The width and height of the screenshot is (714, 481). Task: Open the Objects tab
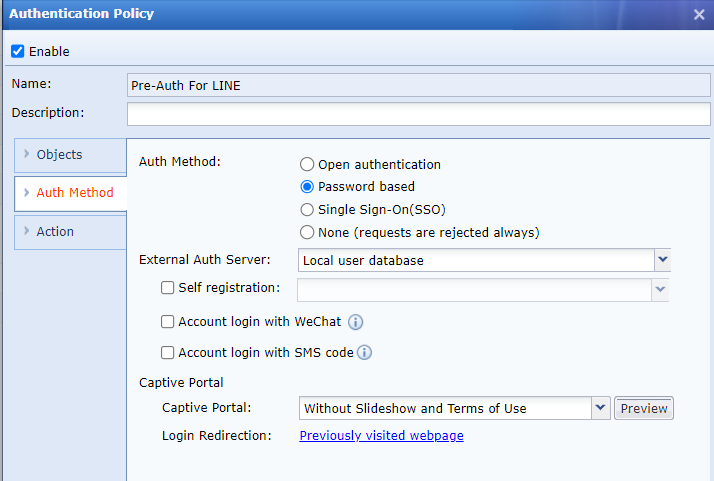click(x=71, y=155)
